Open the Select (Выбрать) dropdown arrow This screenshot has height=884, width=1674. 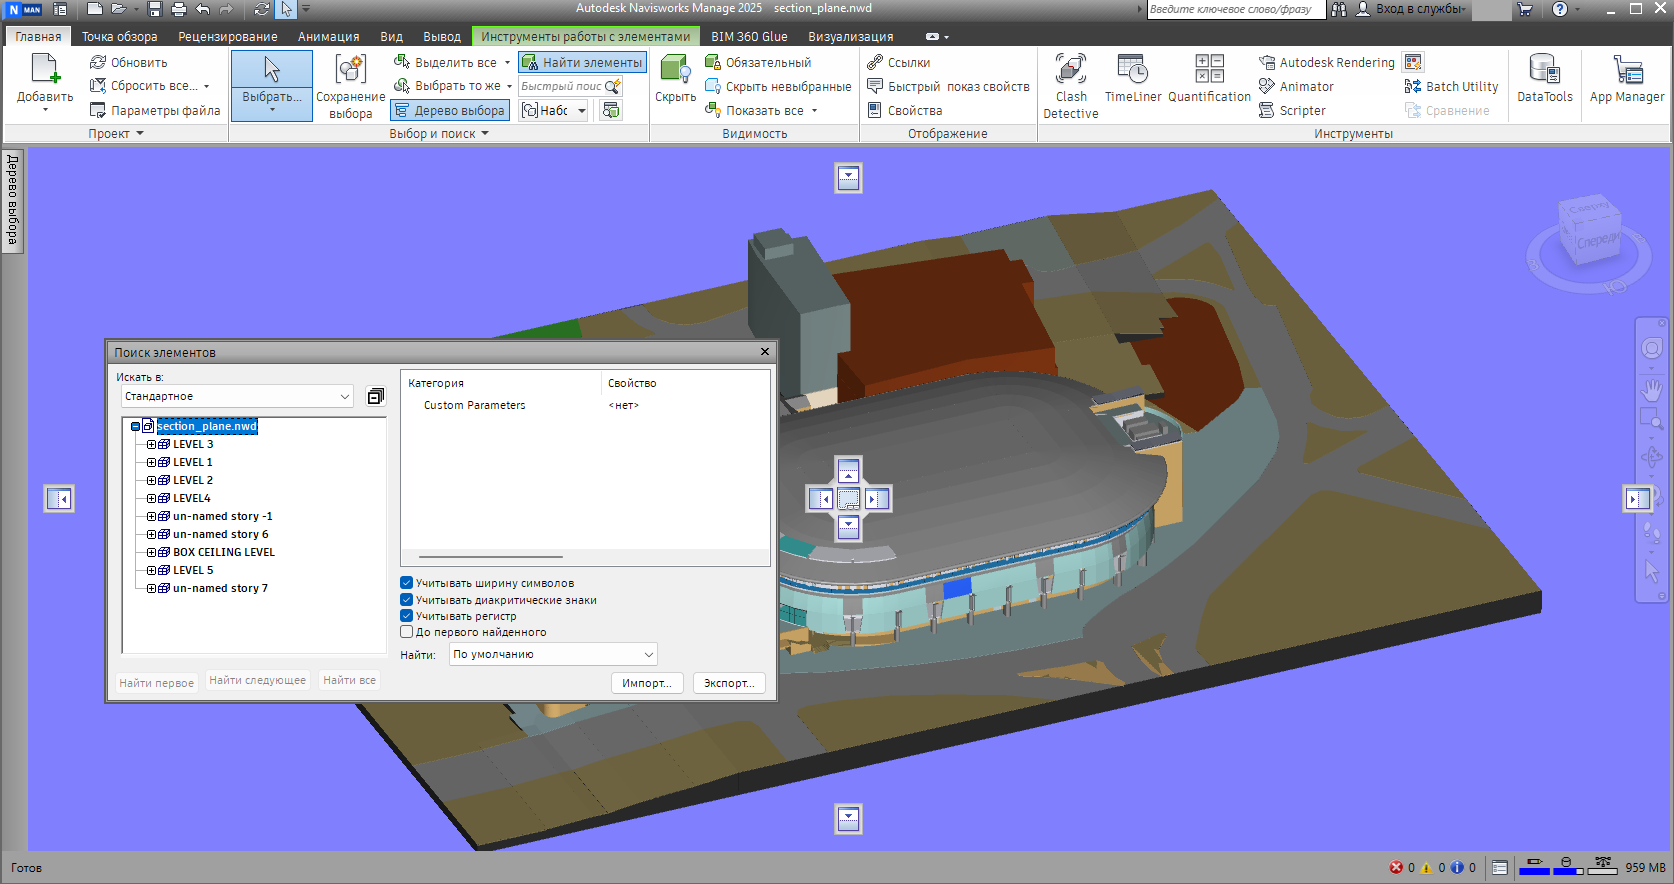[x=272, y=109]
